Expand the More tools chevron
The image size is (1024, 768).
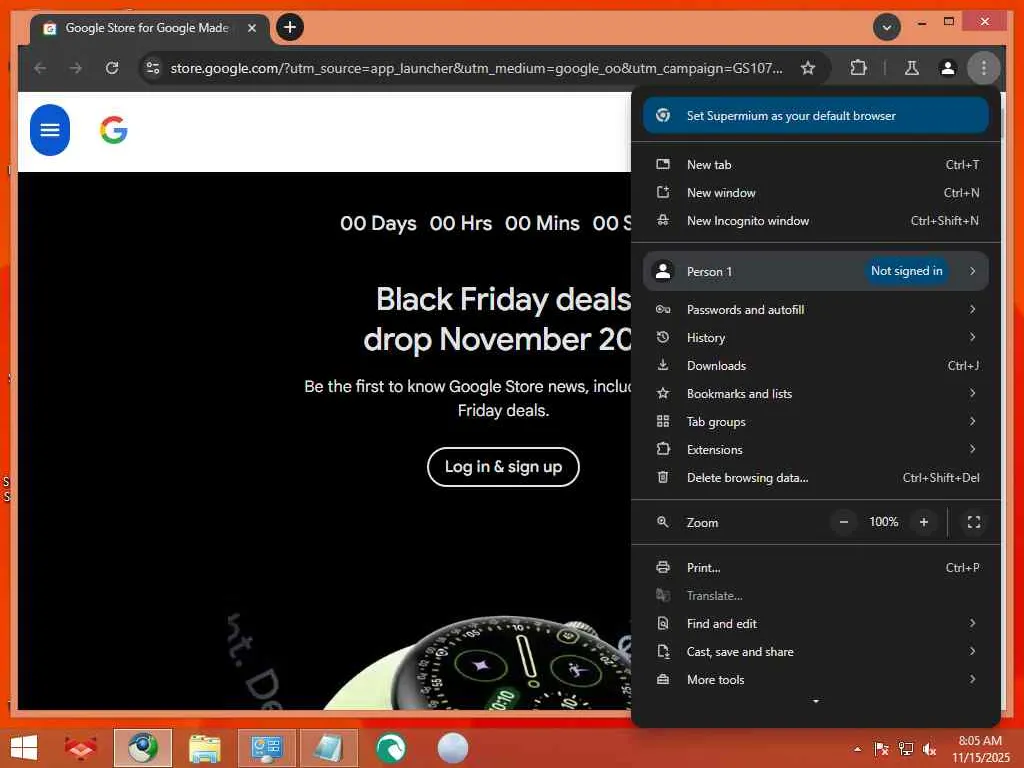[972, 679]
